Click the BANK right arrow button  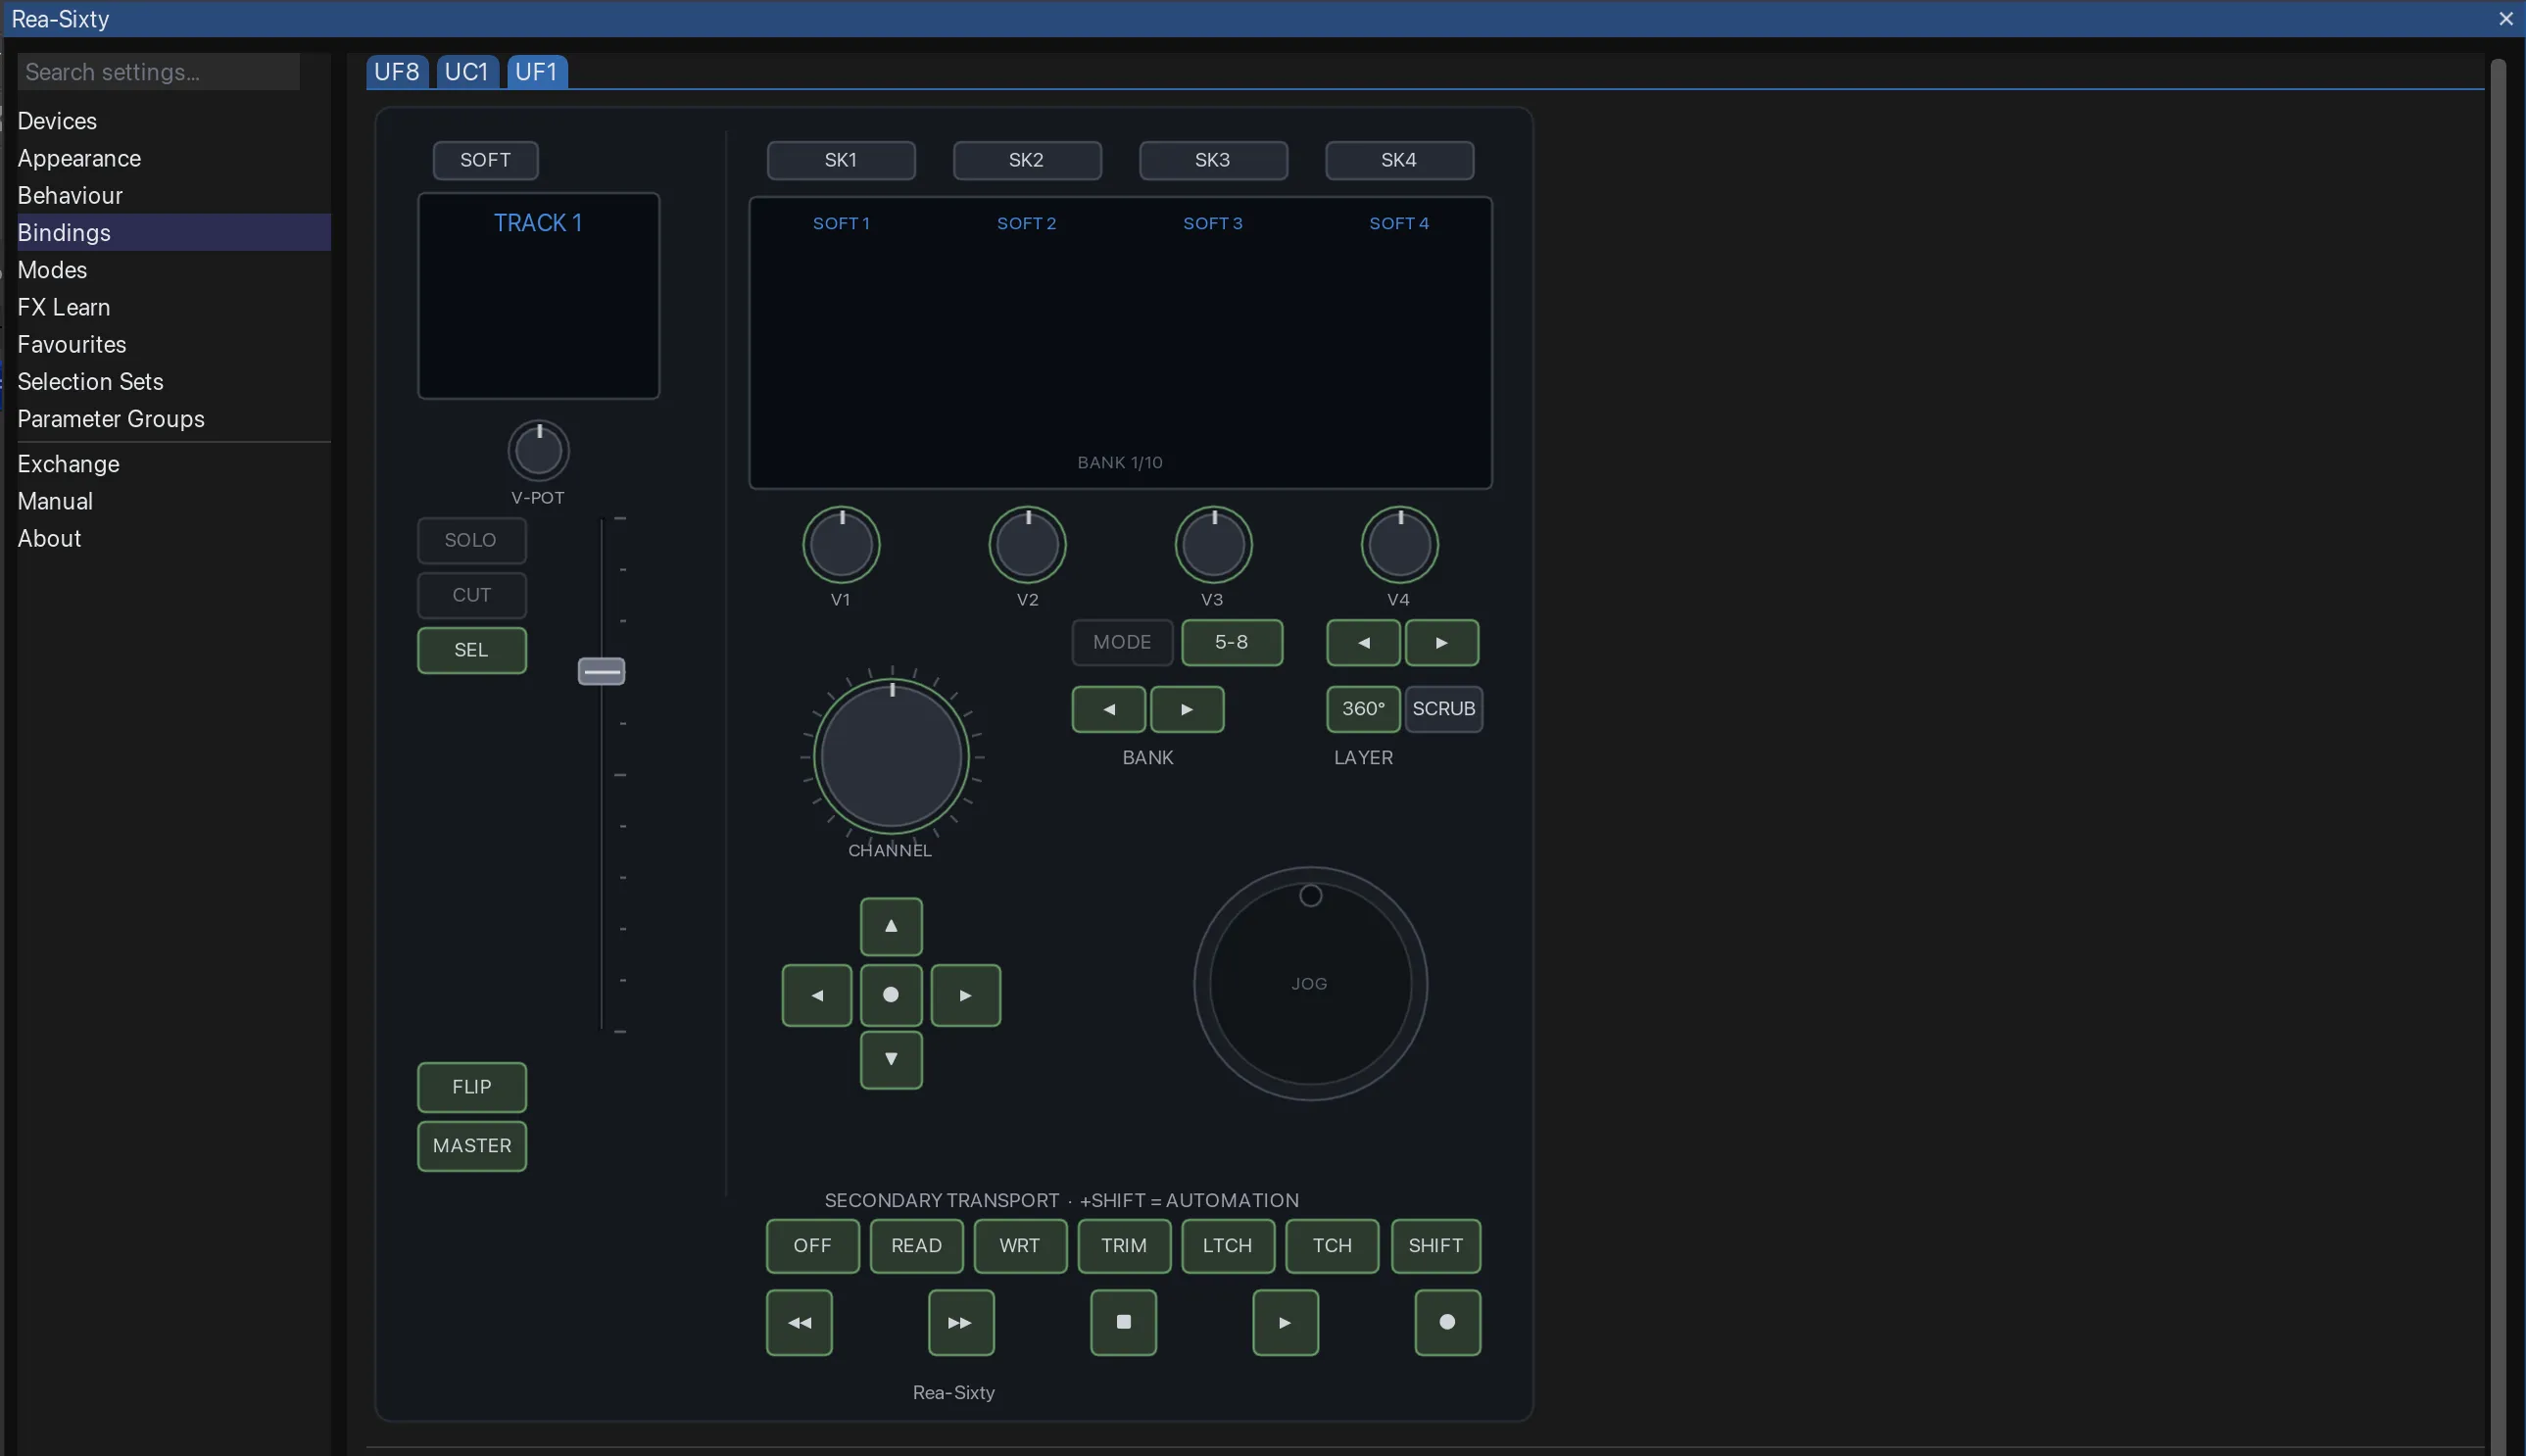click(x=1187, y=709)
